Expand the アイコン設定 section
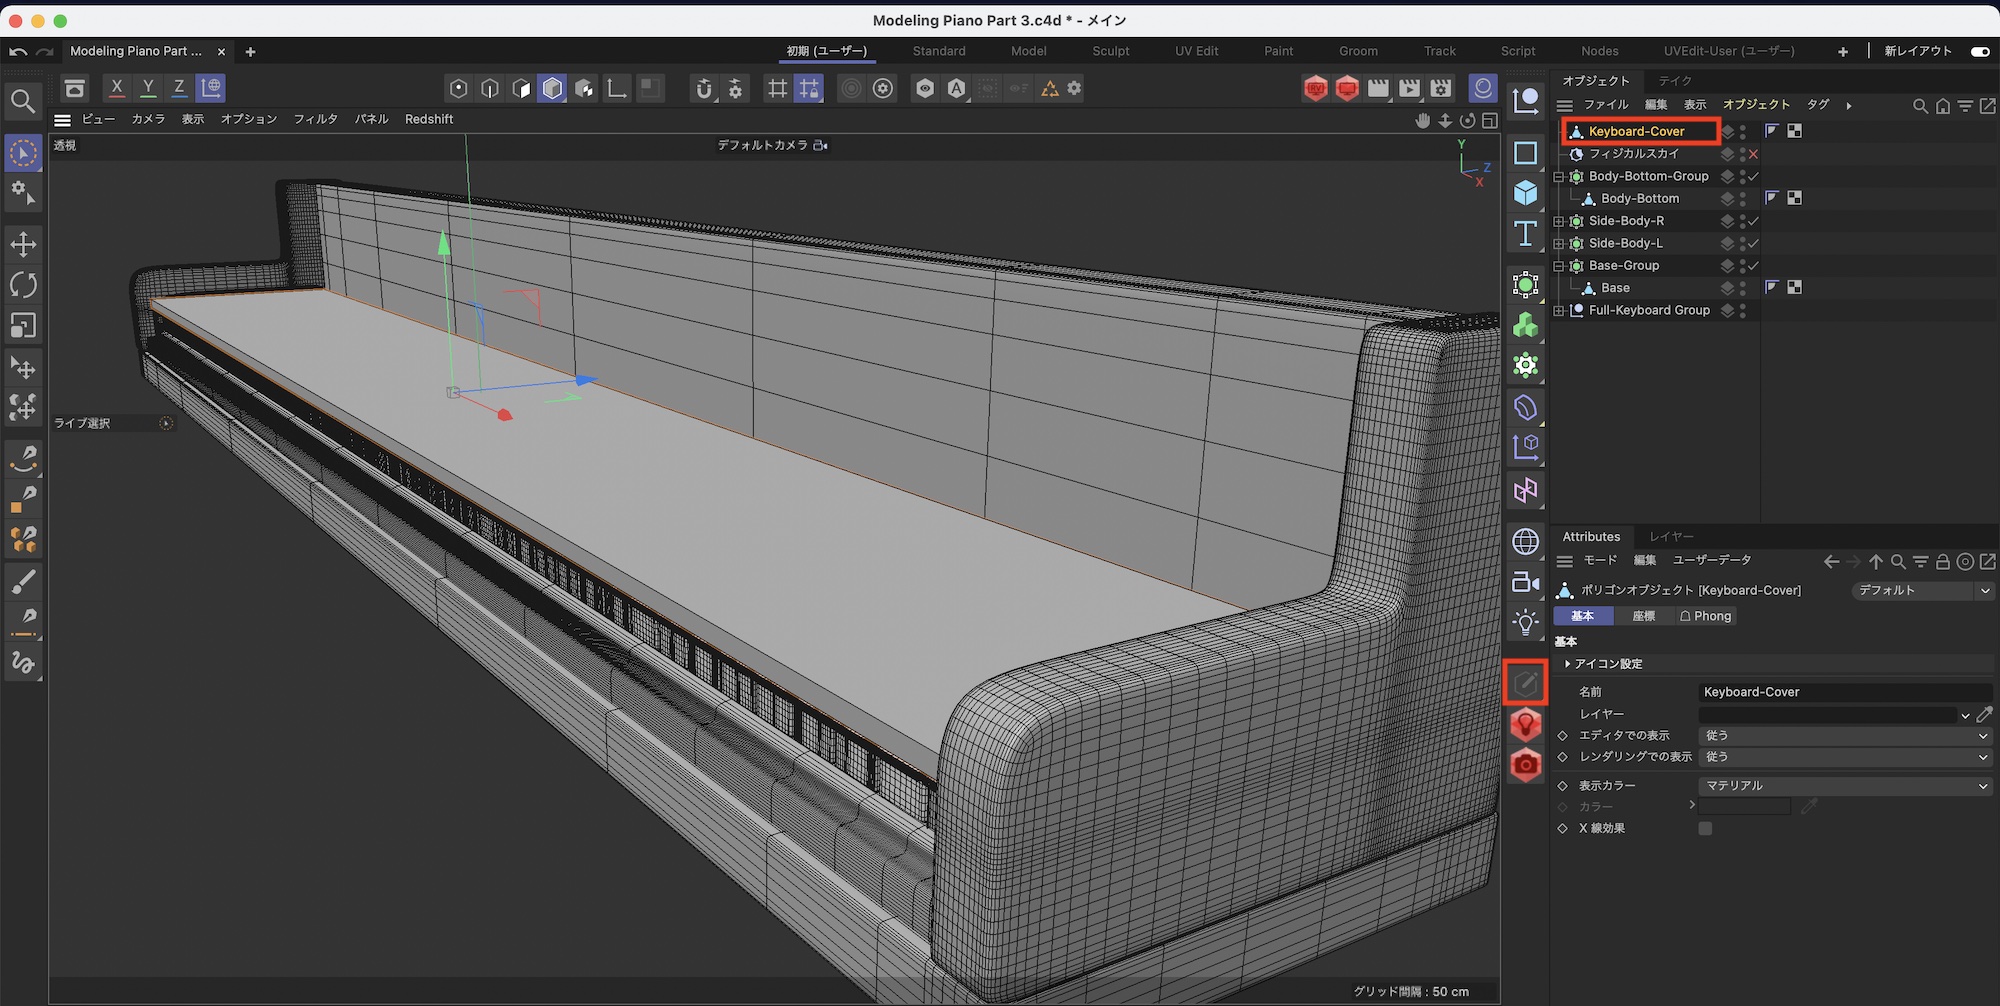 pos(1567,664)
